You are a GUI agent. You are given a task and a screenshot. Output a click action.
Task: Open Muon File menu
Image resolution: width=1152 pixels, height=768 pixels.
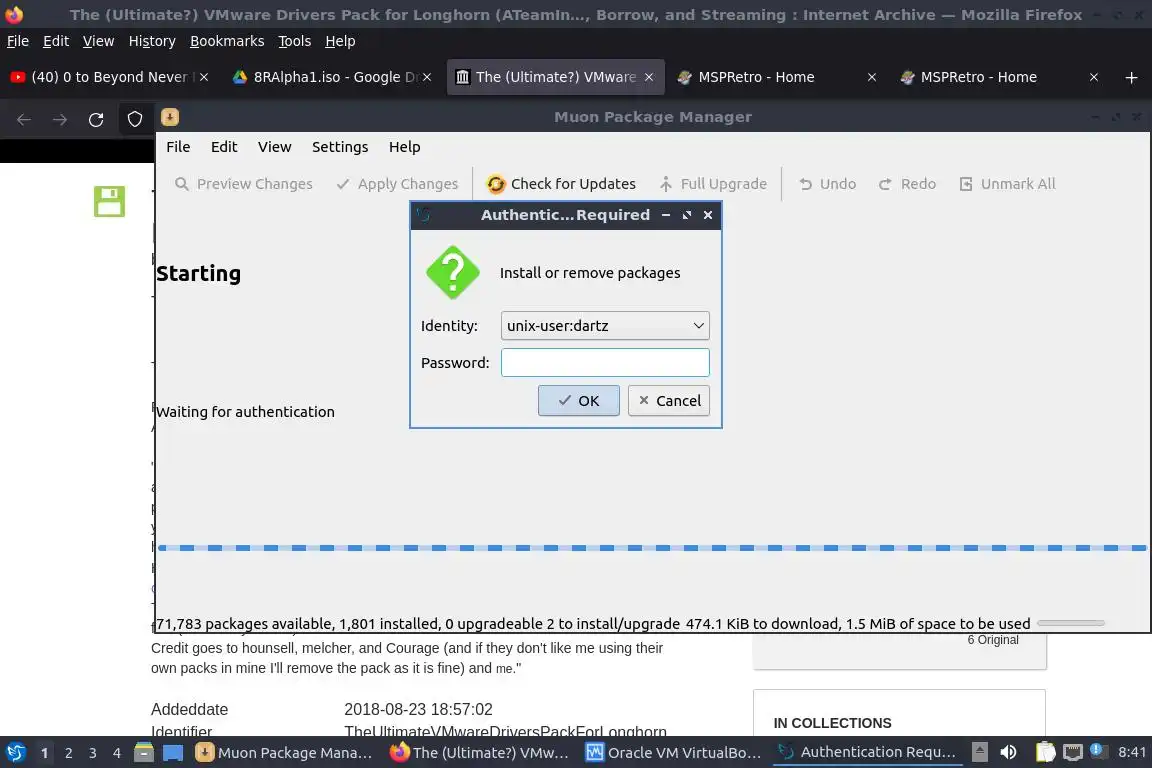tap(178, 147)
